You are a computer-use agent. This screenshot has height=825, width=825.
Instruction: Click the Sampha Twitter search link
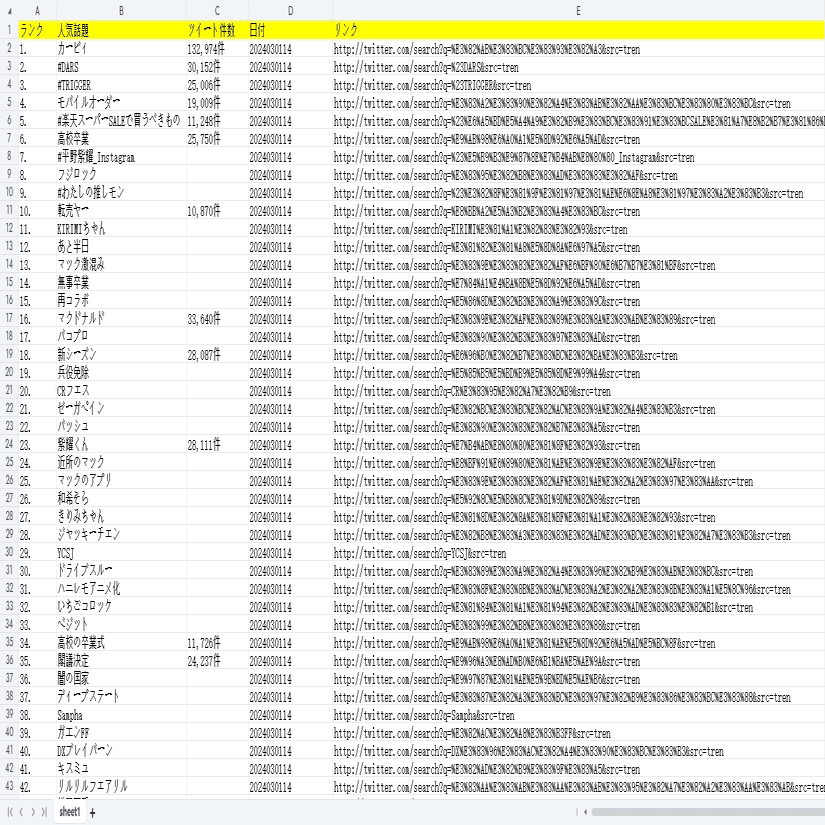pyautogui.click(x=424, y=715)
